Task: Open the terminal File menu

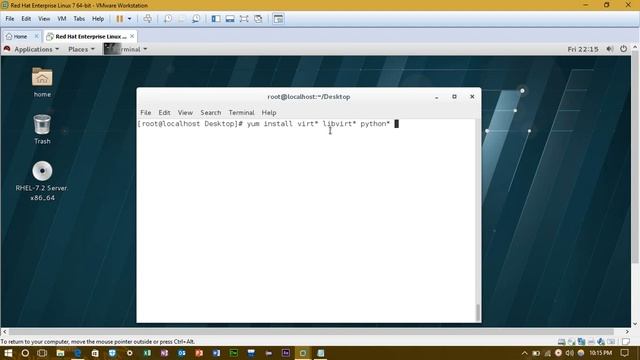Action: (x=146, y=112)
